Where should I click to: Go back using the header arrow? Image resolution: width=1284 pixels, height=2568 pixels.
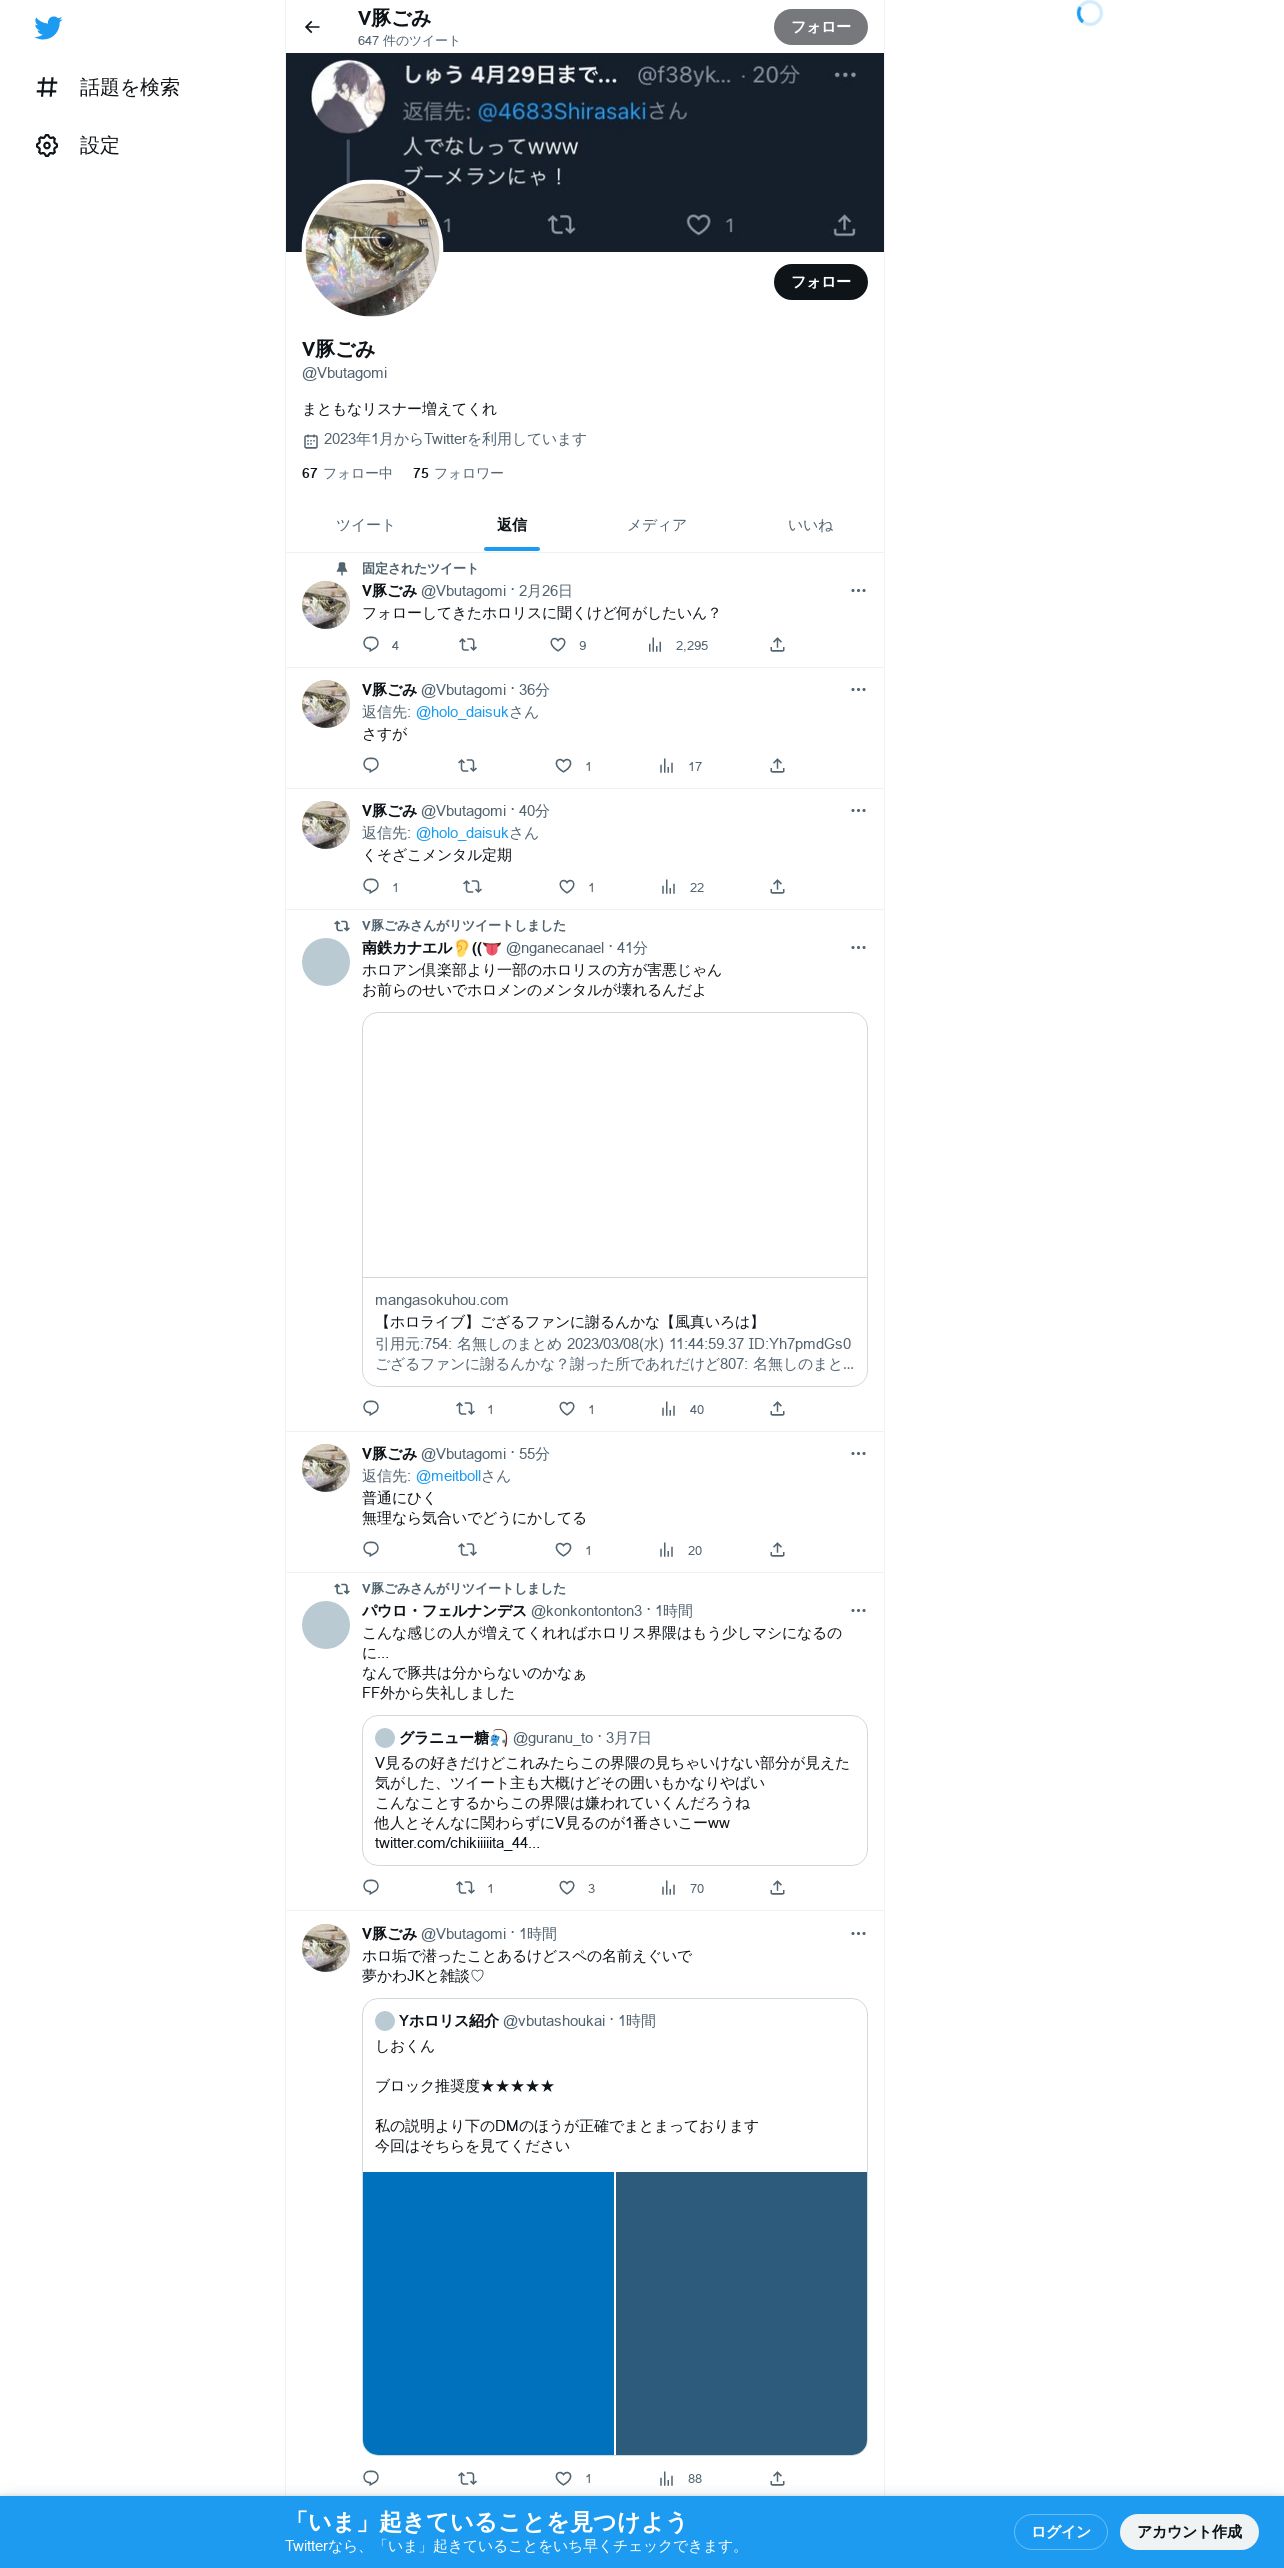coord(312,27)
